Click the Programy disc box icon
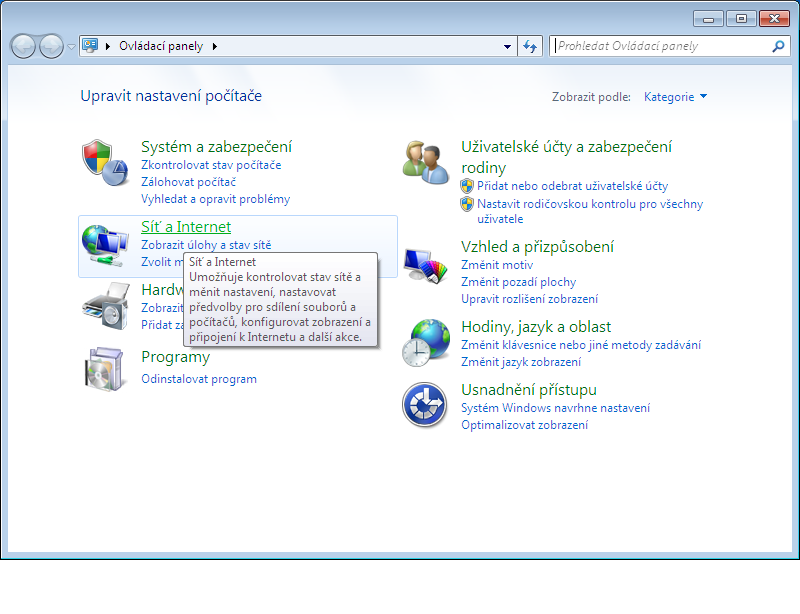800x614 pixels. click(105, 369)
